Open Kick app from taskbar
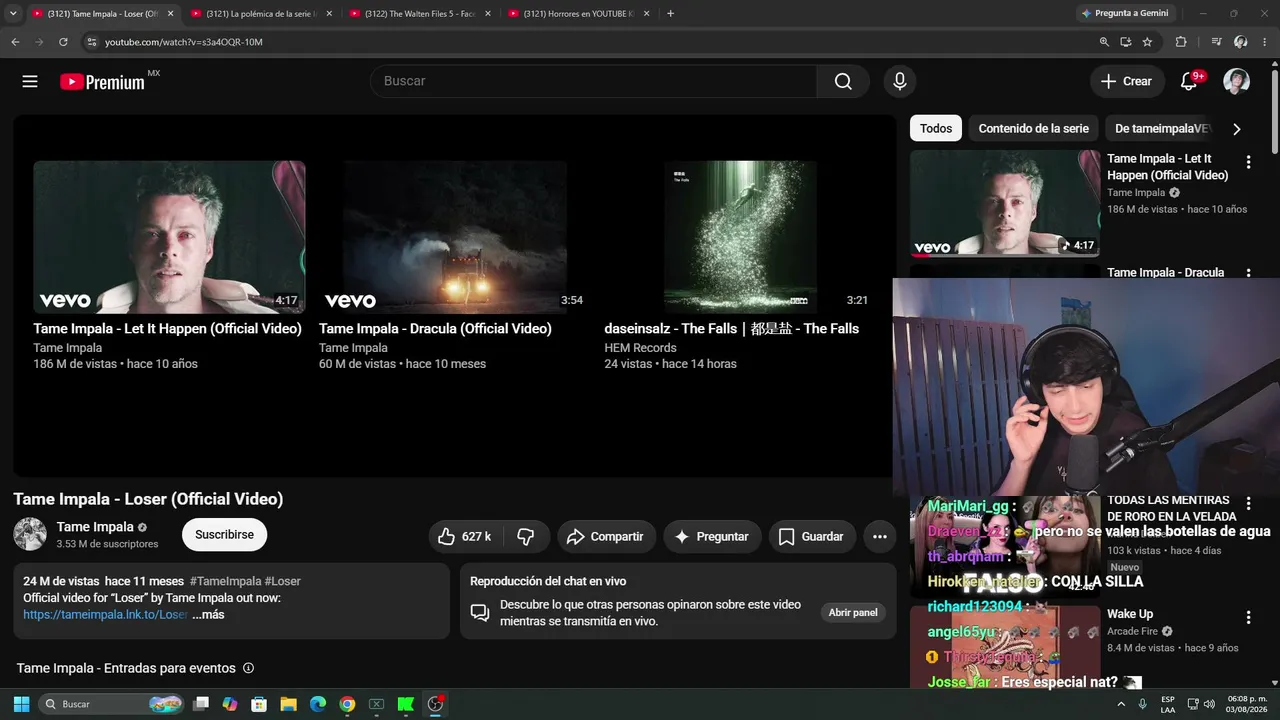Viewport: 1280px width, 720px height. [x=406, y=704]
